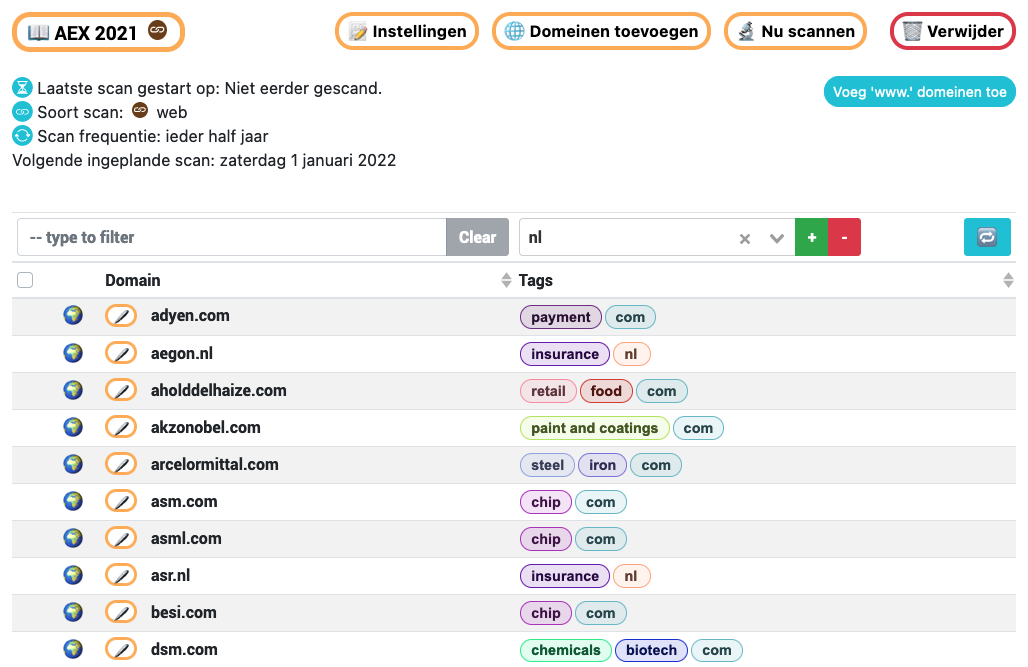Click the Verwijder delete button
Image resolution: width=1028 pixels, height=667 pixels.
click(953, 31)
